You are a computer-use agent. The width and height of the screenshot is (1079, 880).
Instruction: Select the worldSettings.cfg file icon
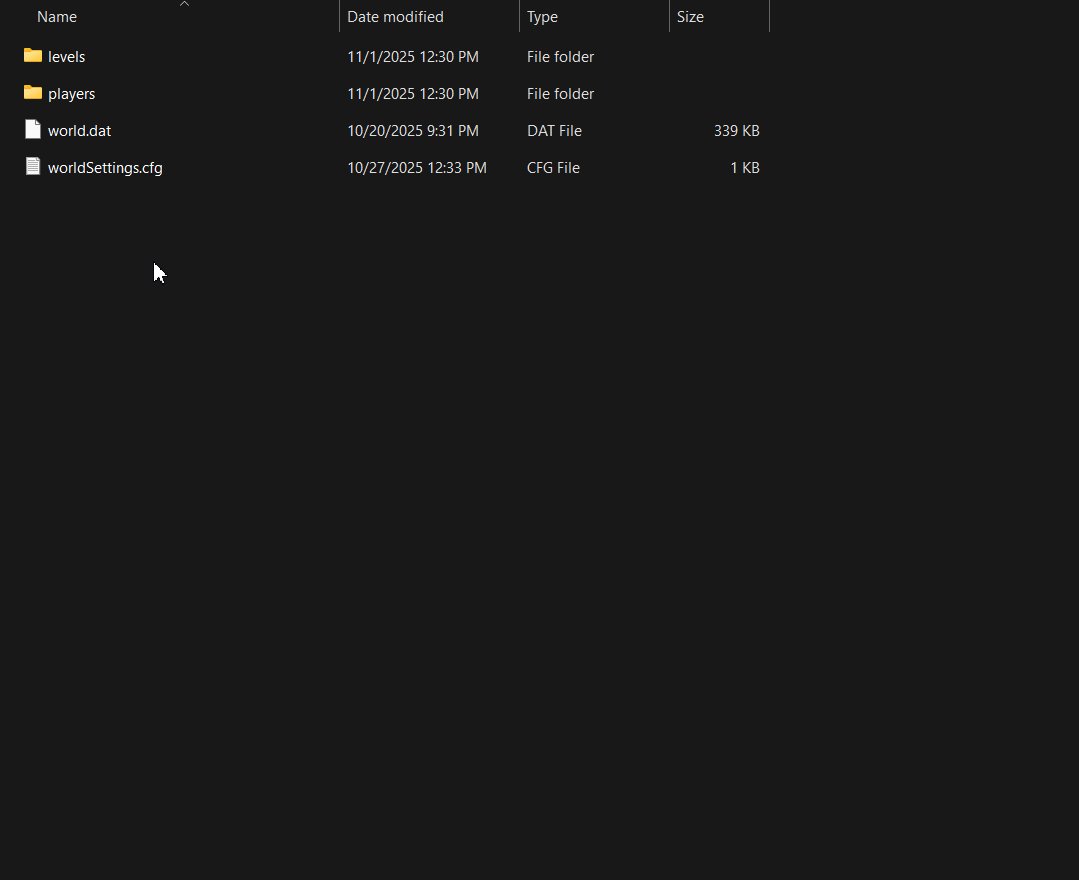(33, 167)
